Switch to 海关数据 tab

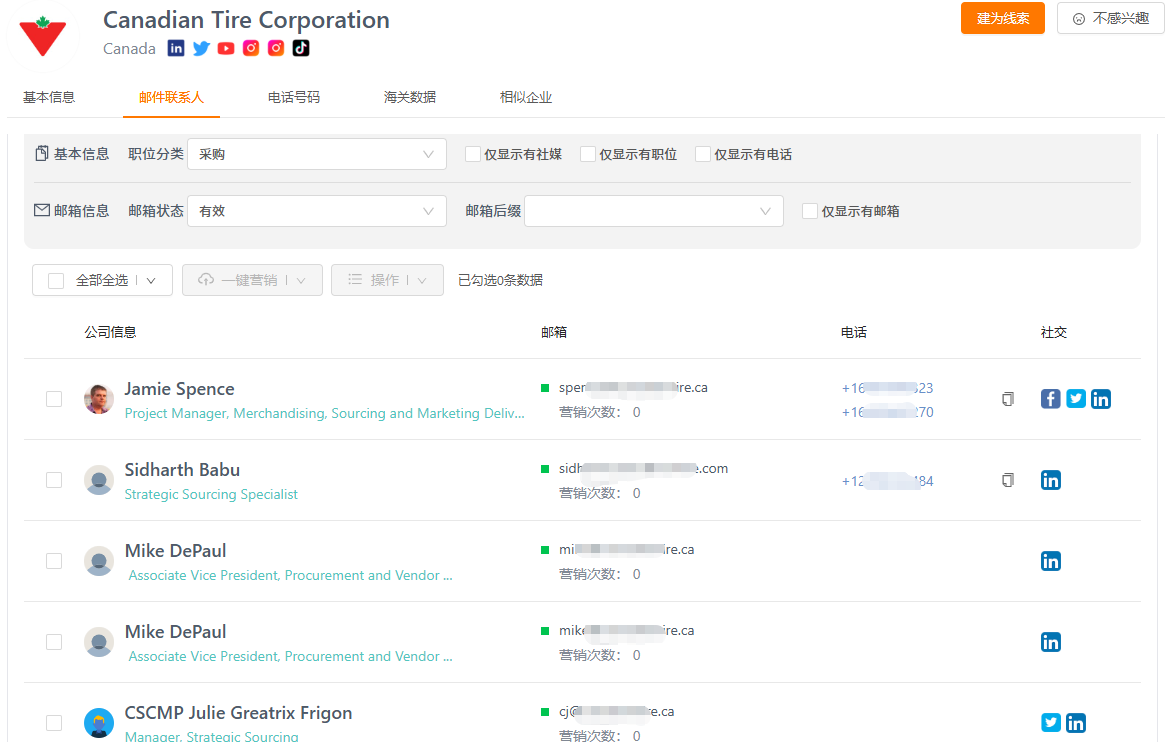tap(410, 97)
